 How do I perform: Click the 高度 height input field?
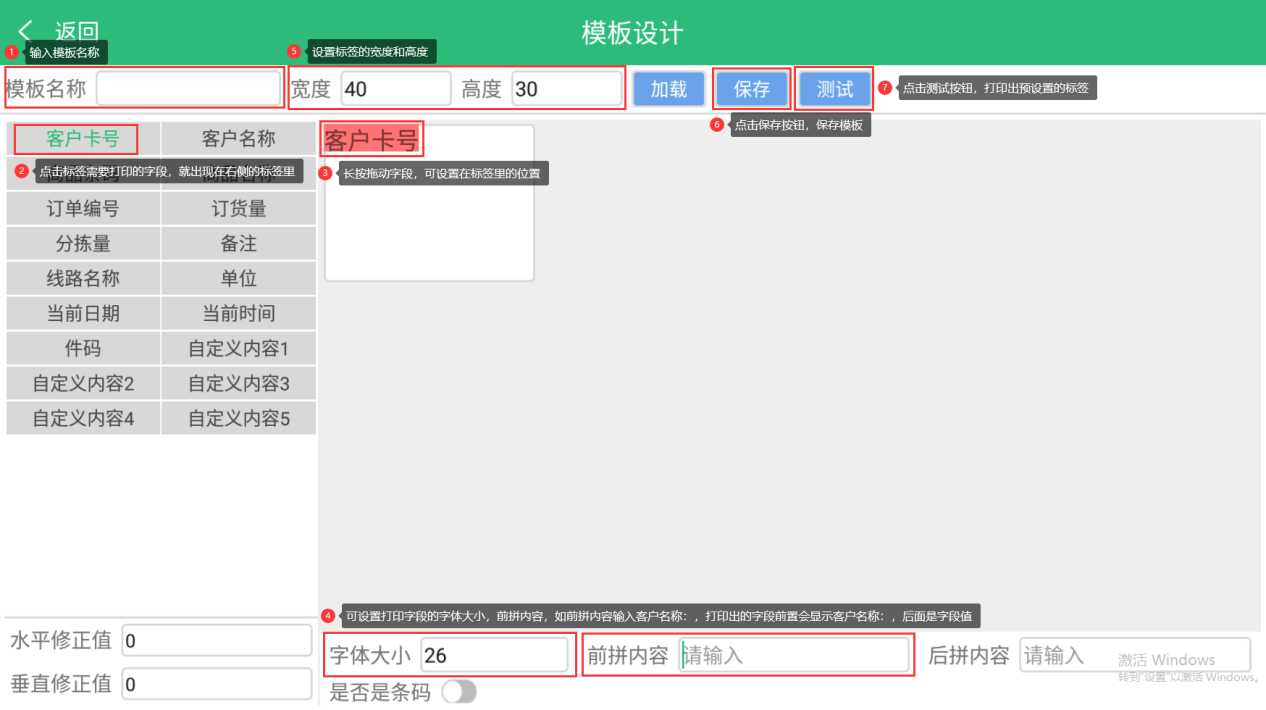point(566,89)
